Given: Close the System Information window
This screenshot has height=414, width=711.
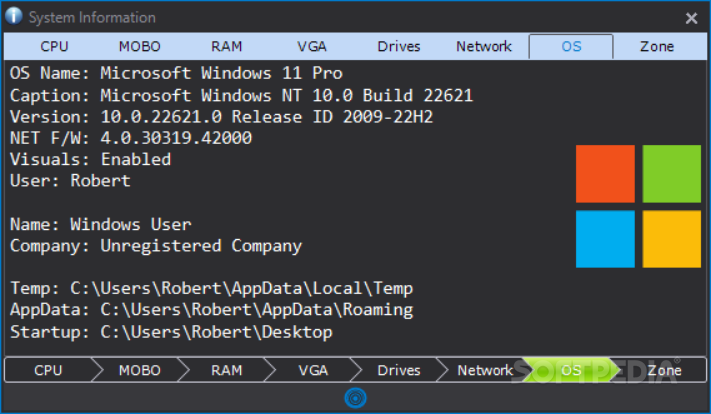Looking at the screenshot, I should click(691, 18).
